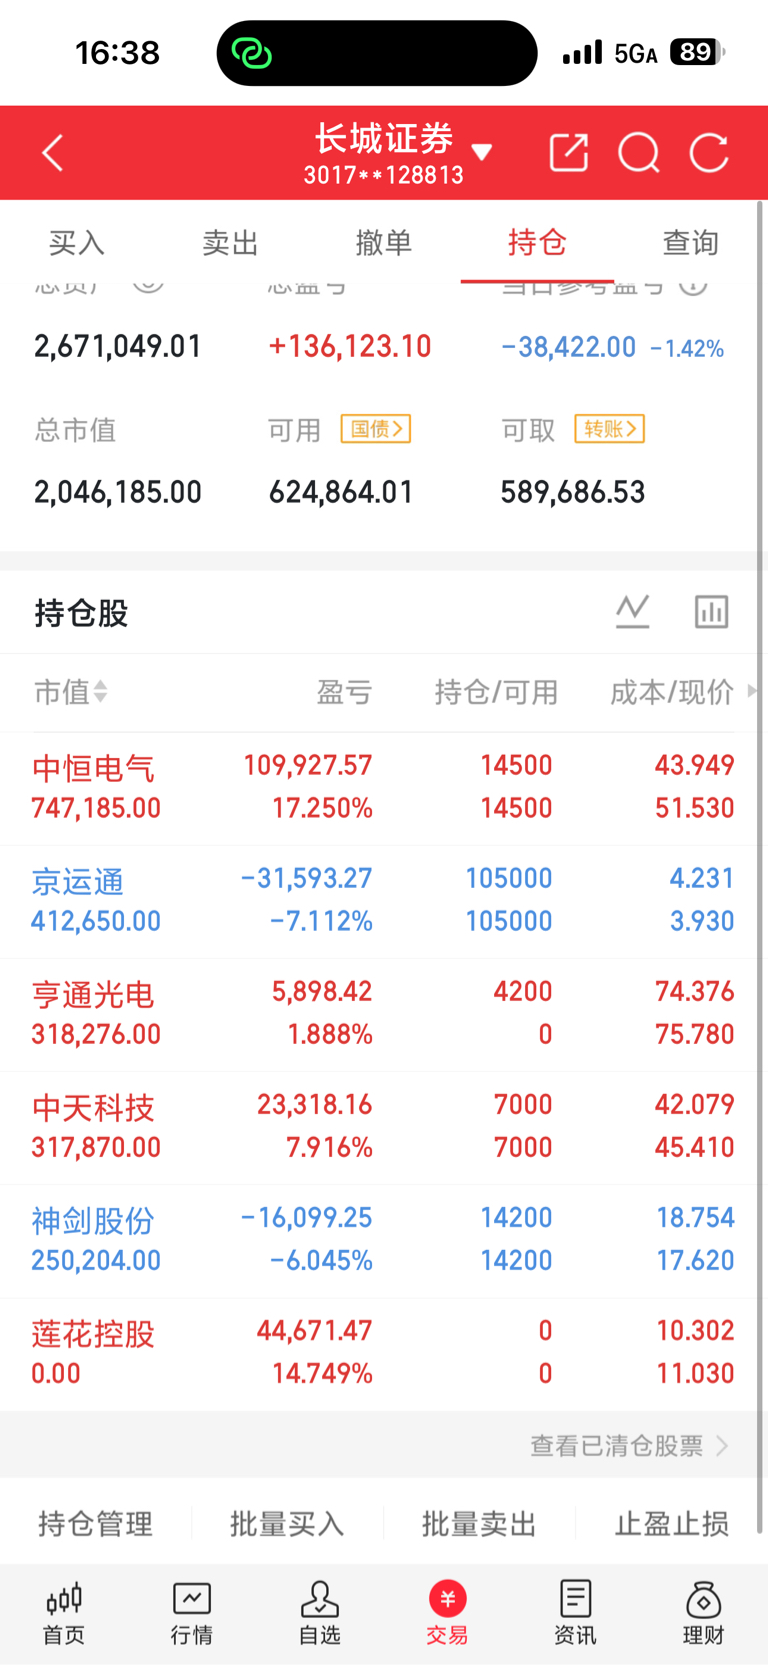Tap the back arrow icon
The width and height of the screenshot is (768, 1665).
coord(53,153)
